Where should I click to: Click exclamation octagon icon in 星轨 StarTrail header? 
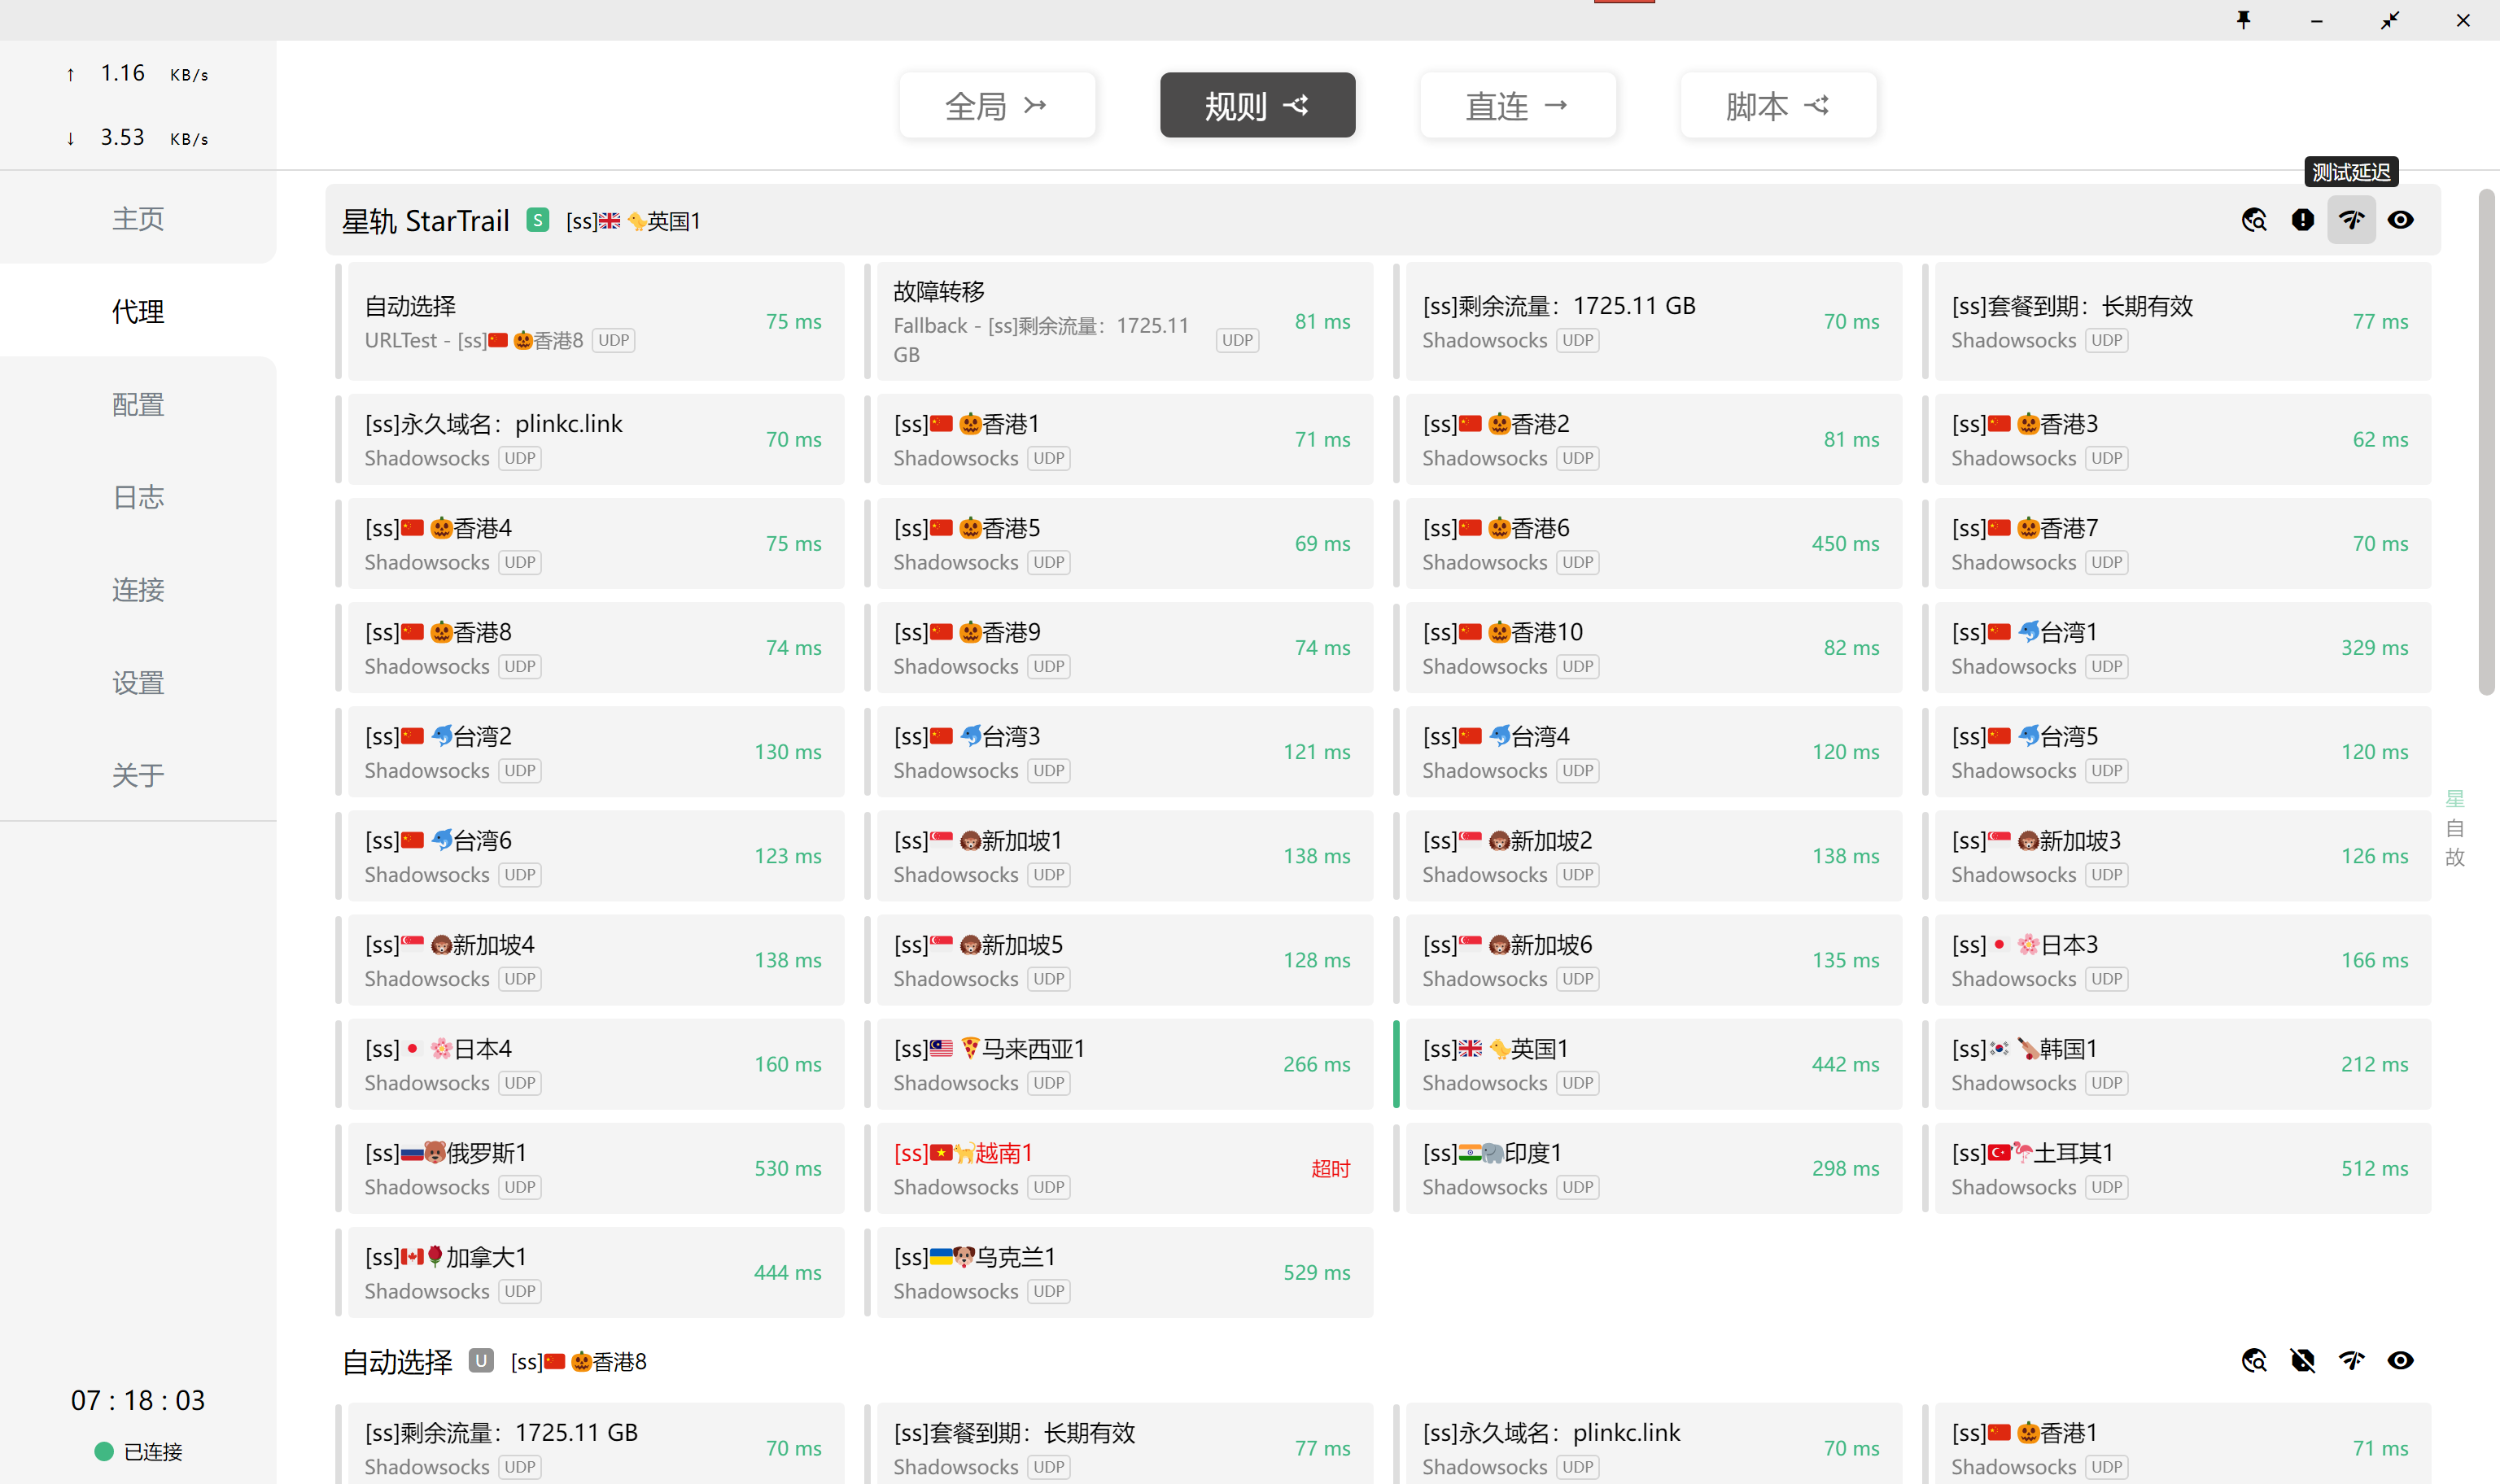[2302, 220]
